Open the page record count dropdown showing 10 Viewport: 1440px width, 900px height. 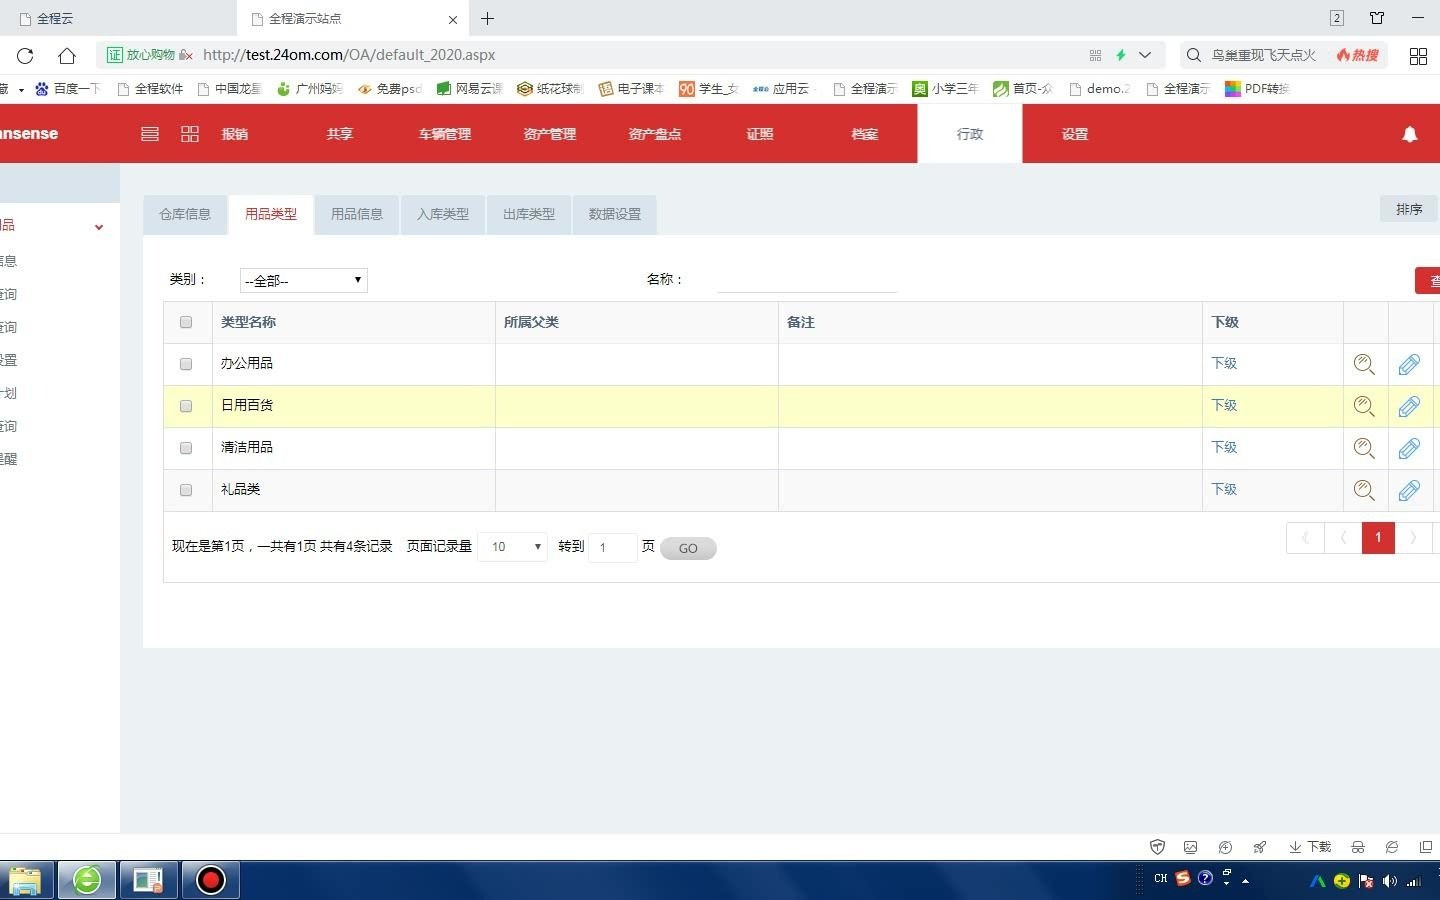[x=513, y=547]
